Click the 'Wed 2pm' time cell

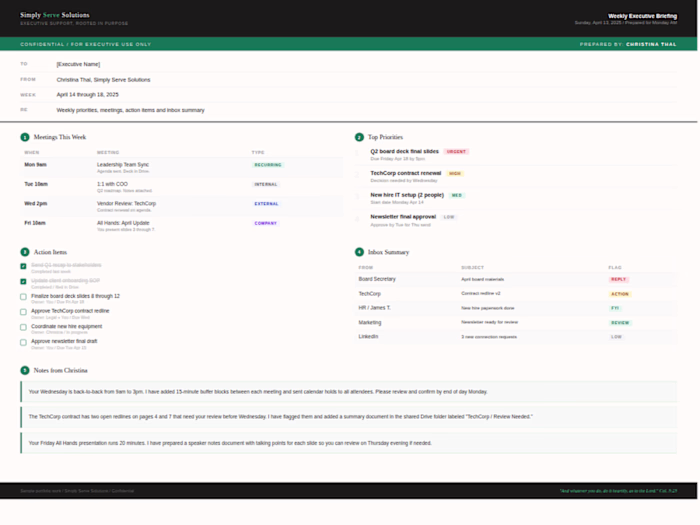[36, 204]
